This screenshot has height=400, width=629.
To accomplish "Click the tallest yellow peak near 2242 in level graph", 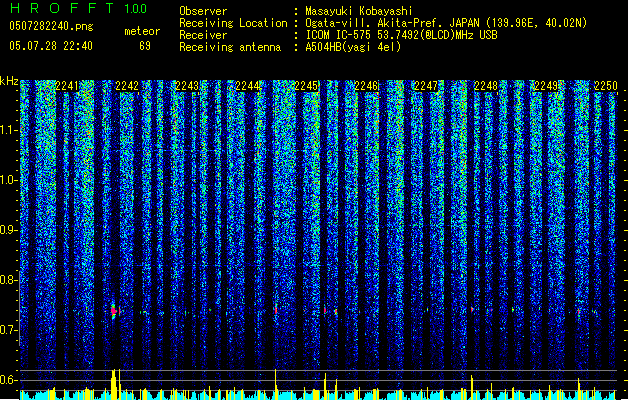I will point(114,384).
